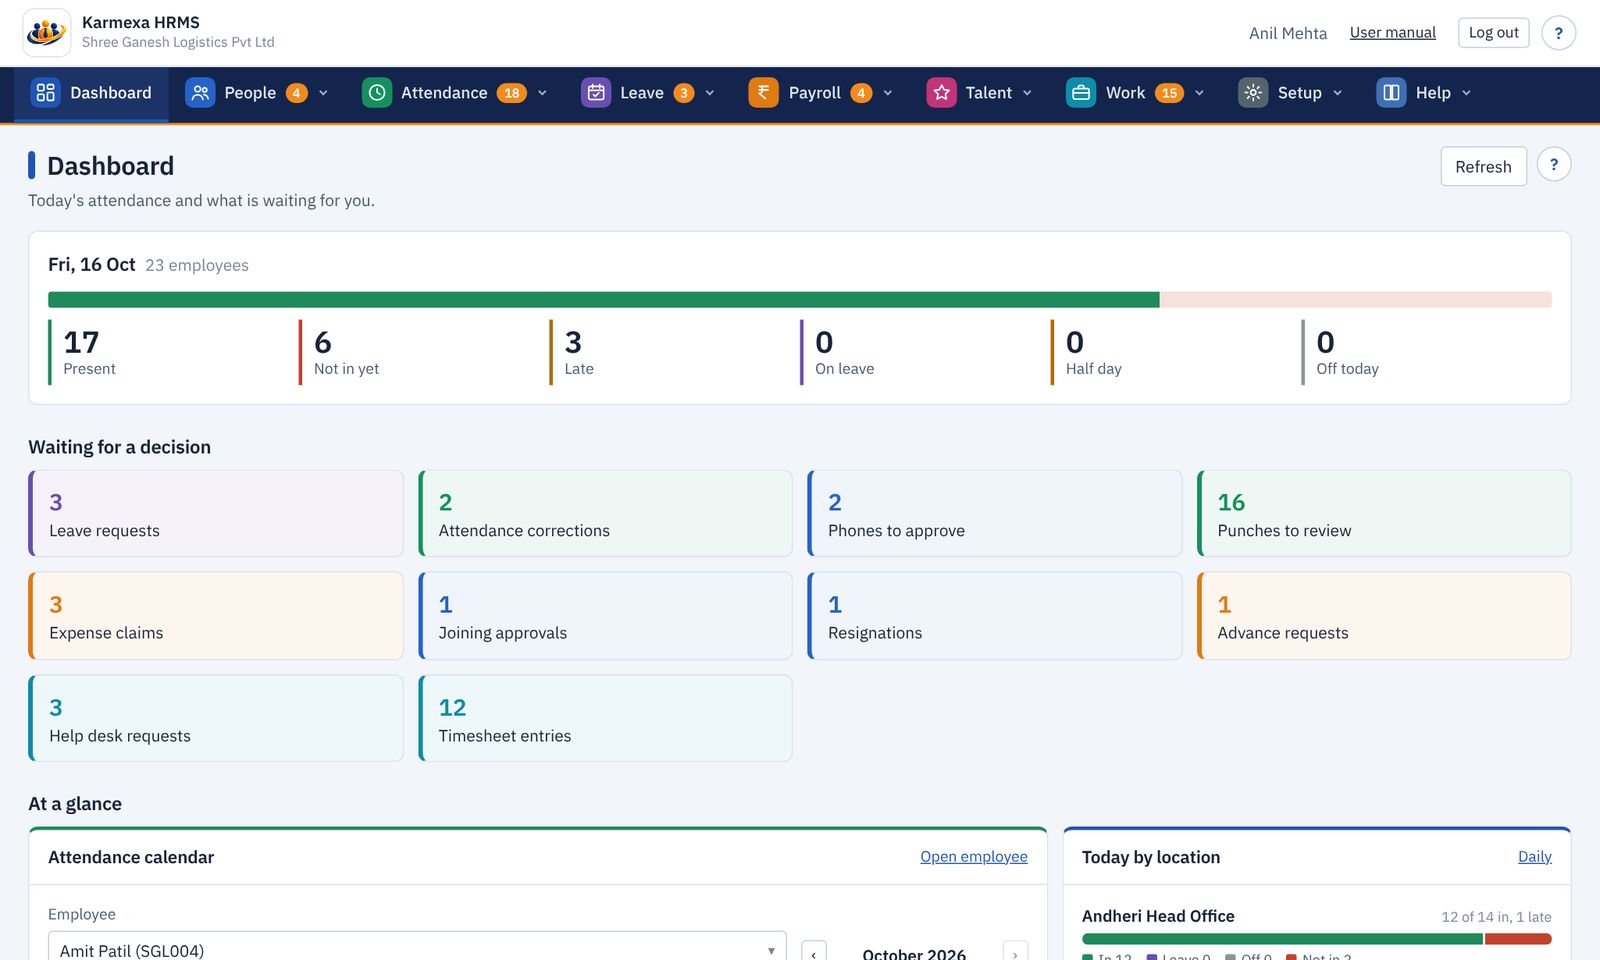Open the User manual link
The image size is (1600, 960).
tap(1392, 33)
